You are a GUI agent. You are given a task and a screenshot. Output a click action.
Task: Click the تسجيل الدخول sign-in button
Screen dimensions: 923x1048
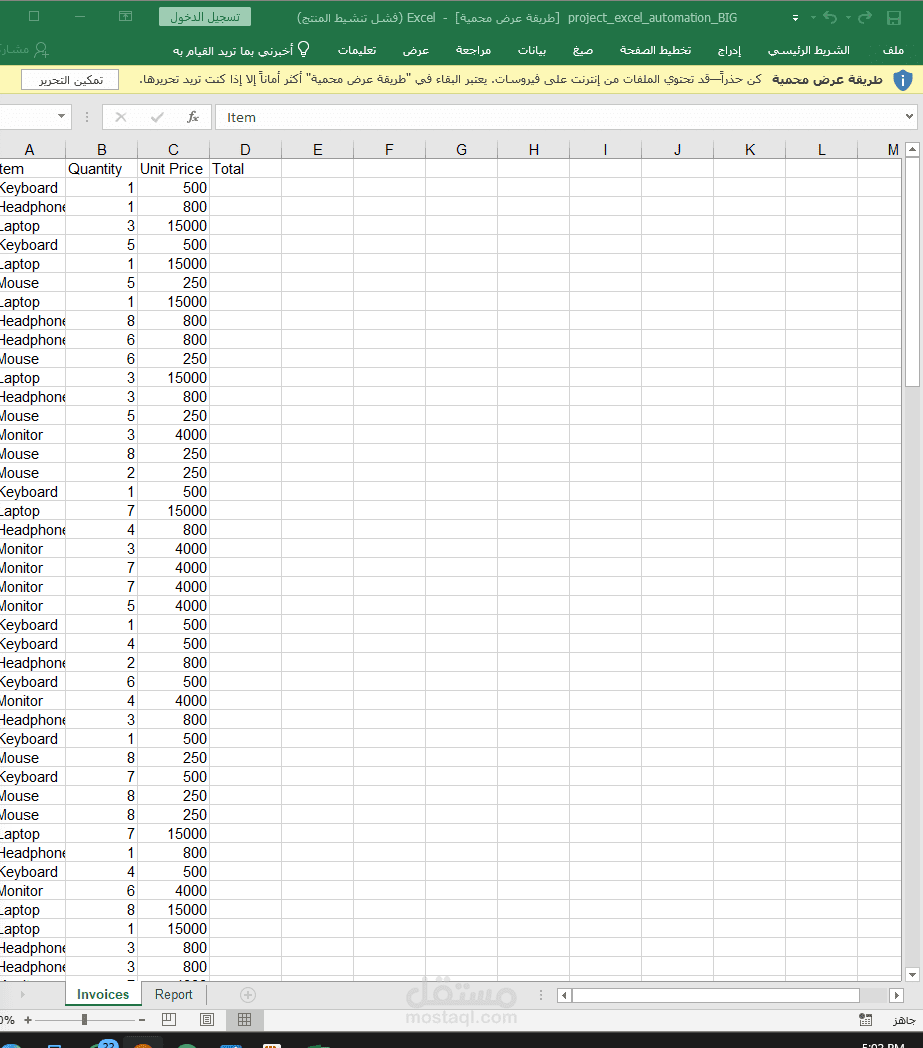pos(204,16)
